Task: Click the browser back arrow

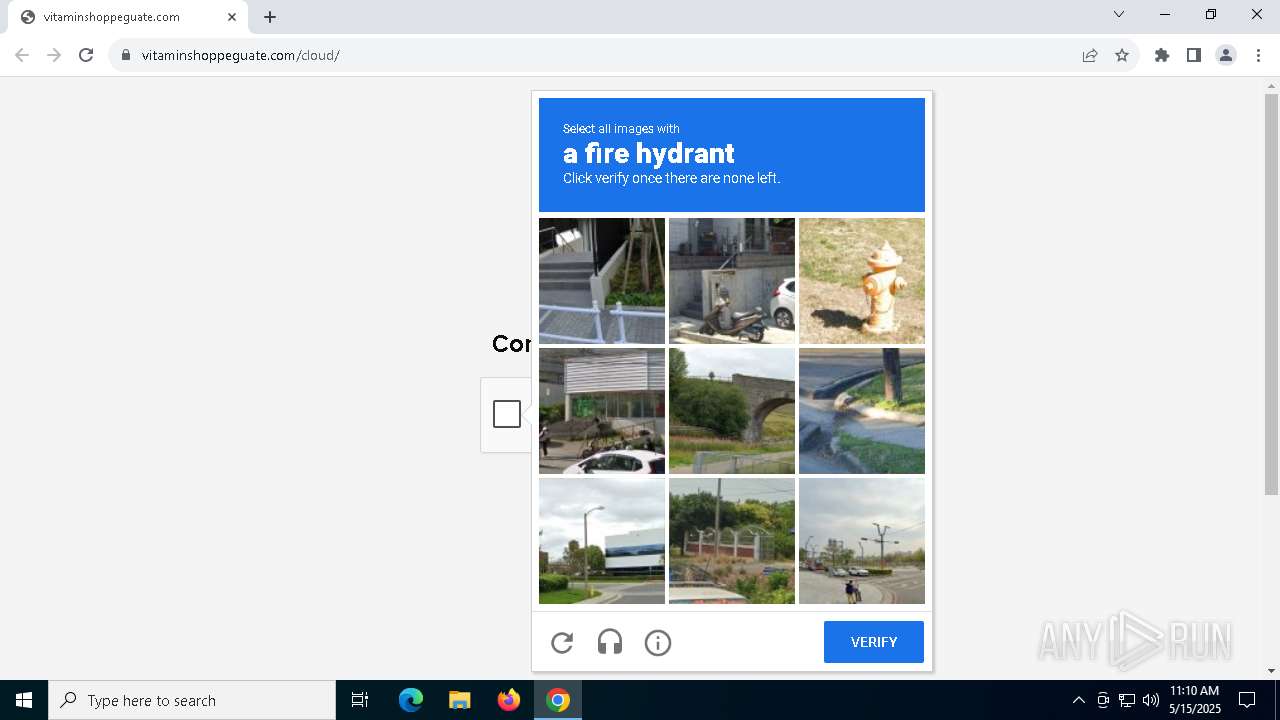Action: (22, 55)
